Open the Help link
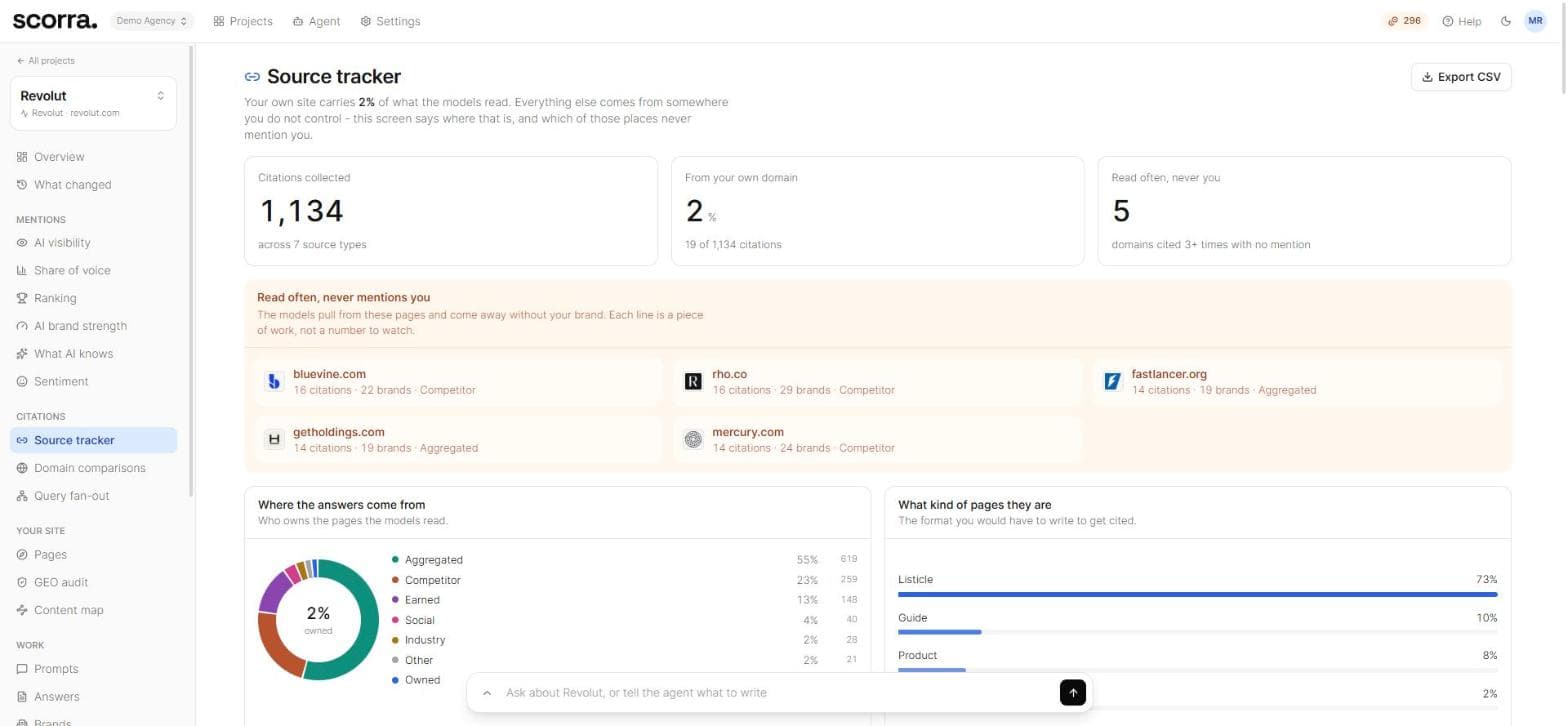1568x726 pixels. [x=1462, y=21]
